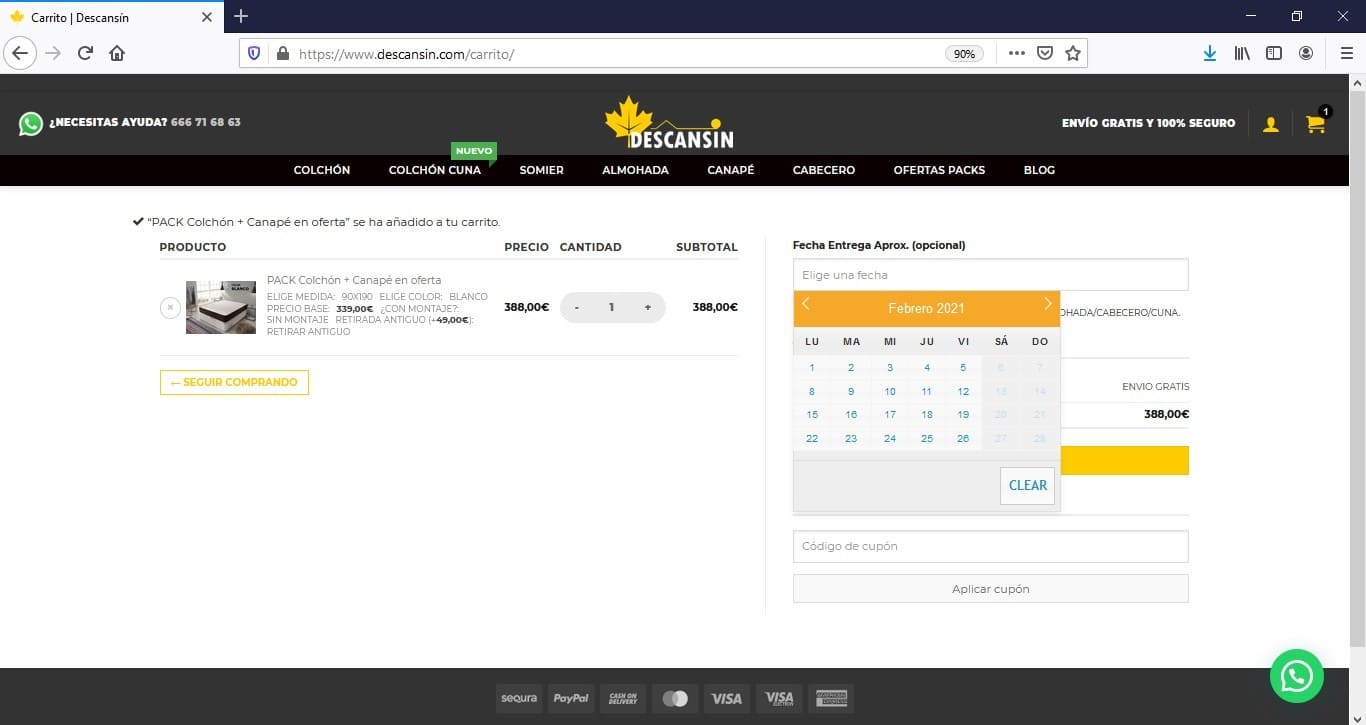This screenshot has width=1366, height=725.
Task: Bookmark this page with the star icon
Action: [x=1073, y=53]
